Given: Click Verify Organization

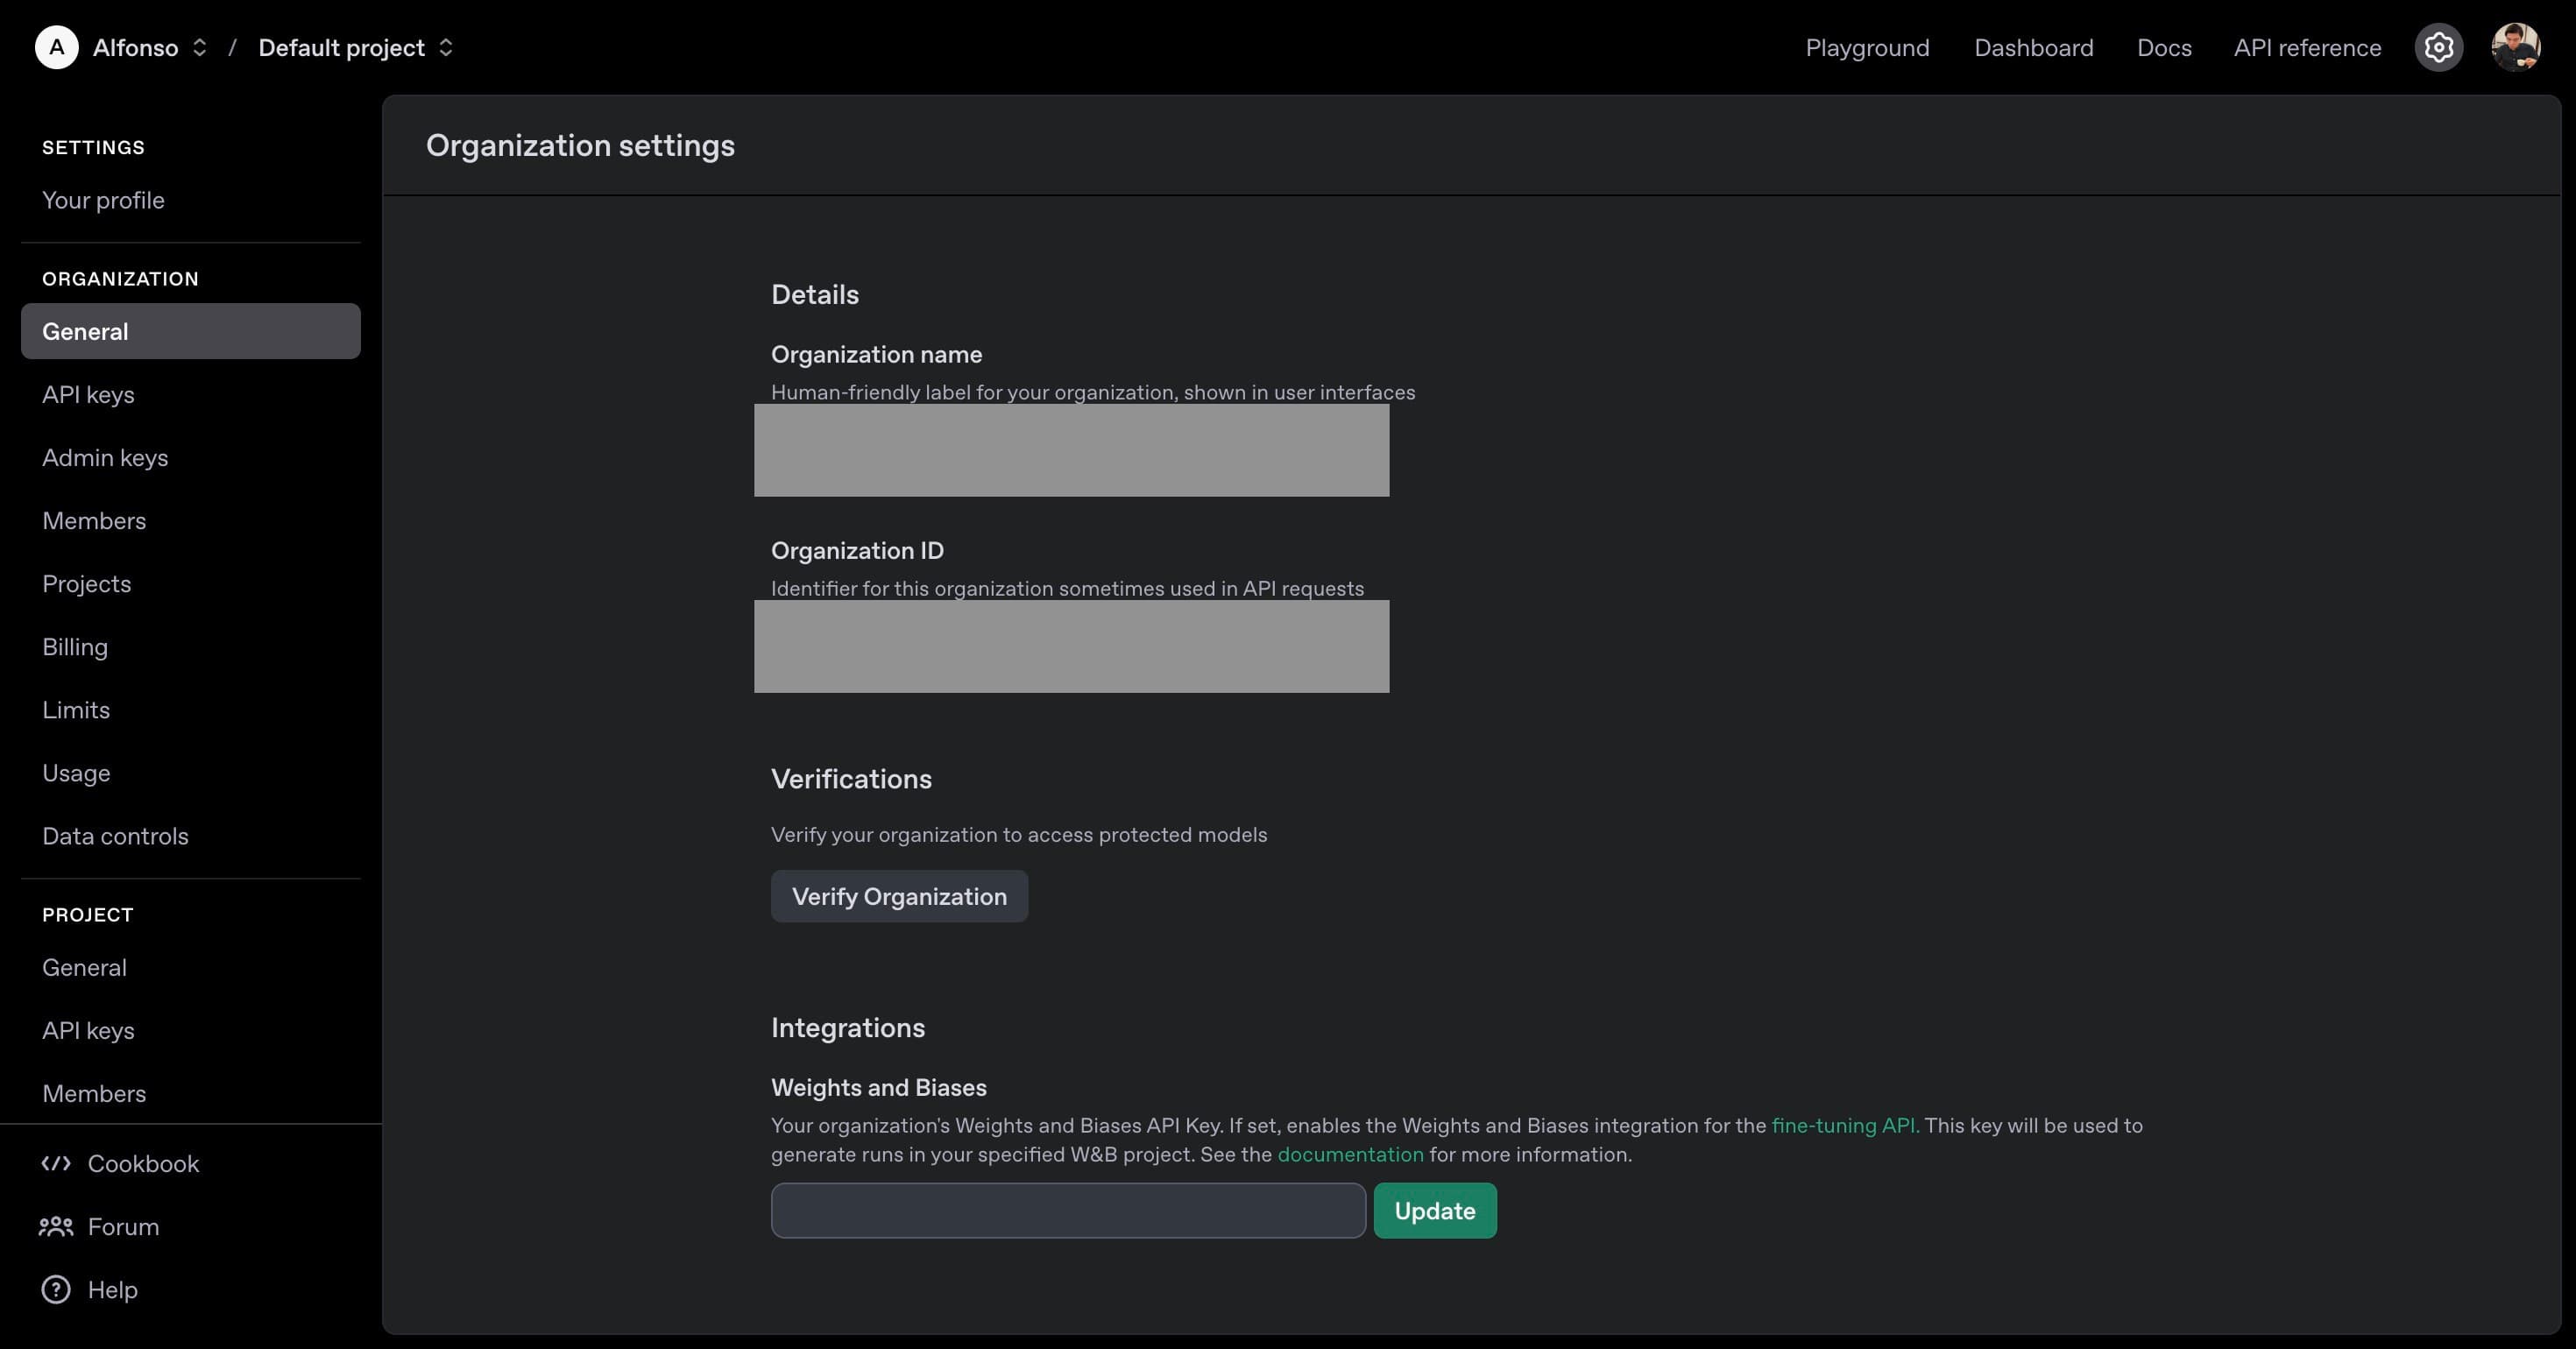Looking at the screenshot, I should pos(899,896).
